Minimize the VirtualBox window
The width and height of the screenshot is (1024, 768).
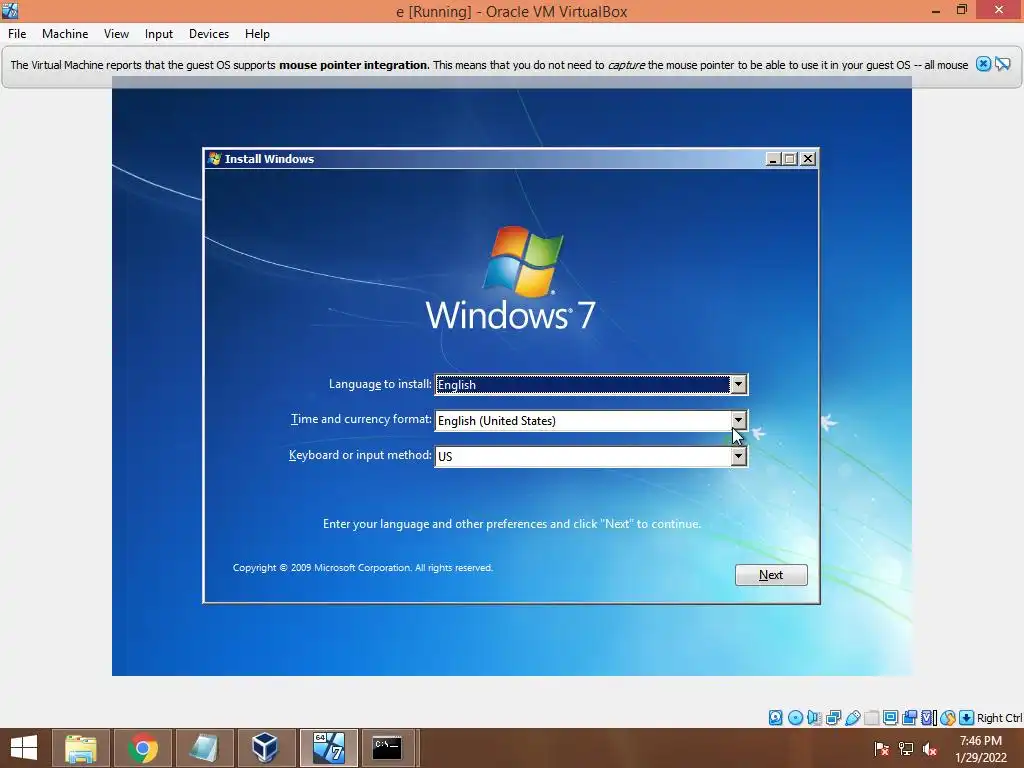coord(935,10)
